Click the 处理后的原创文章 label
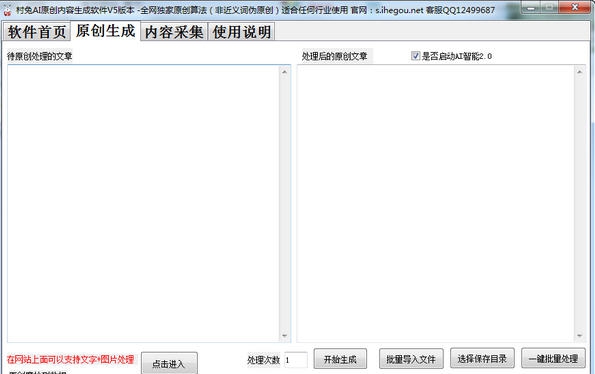Screen dimensions: 595x374 coord(334,56)
